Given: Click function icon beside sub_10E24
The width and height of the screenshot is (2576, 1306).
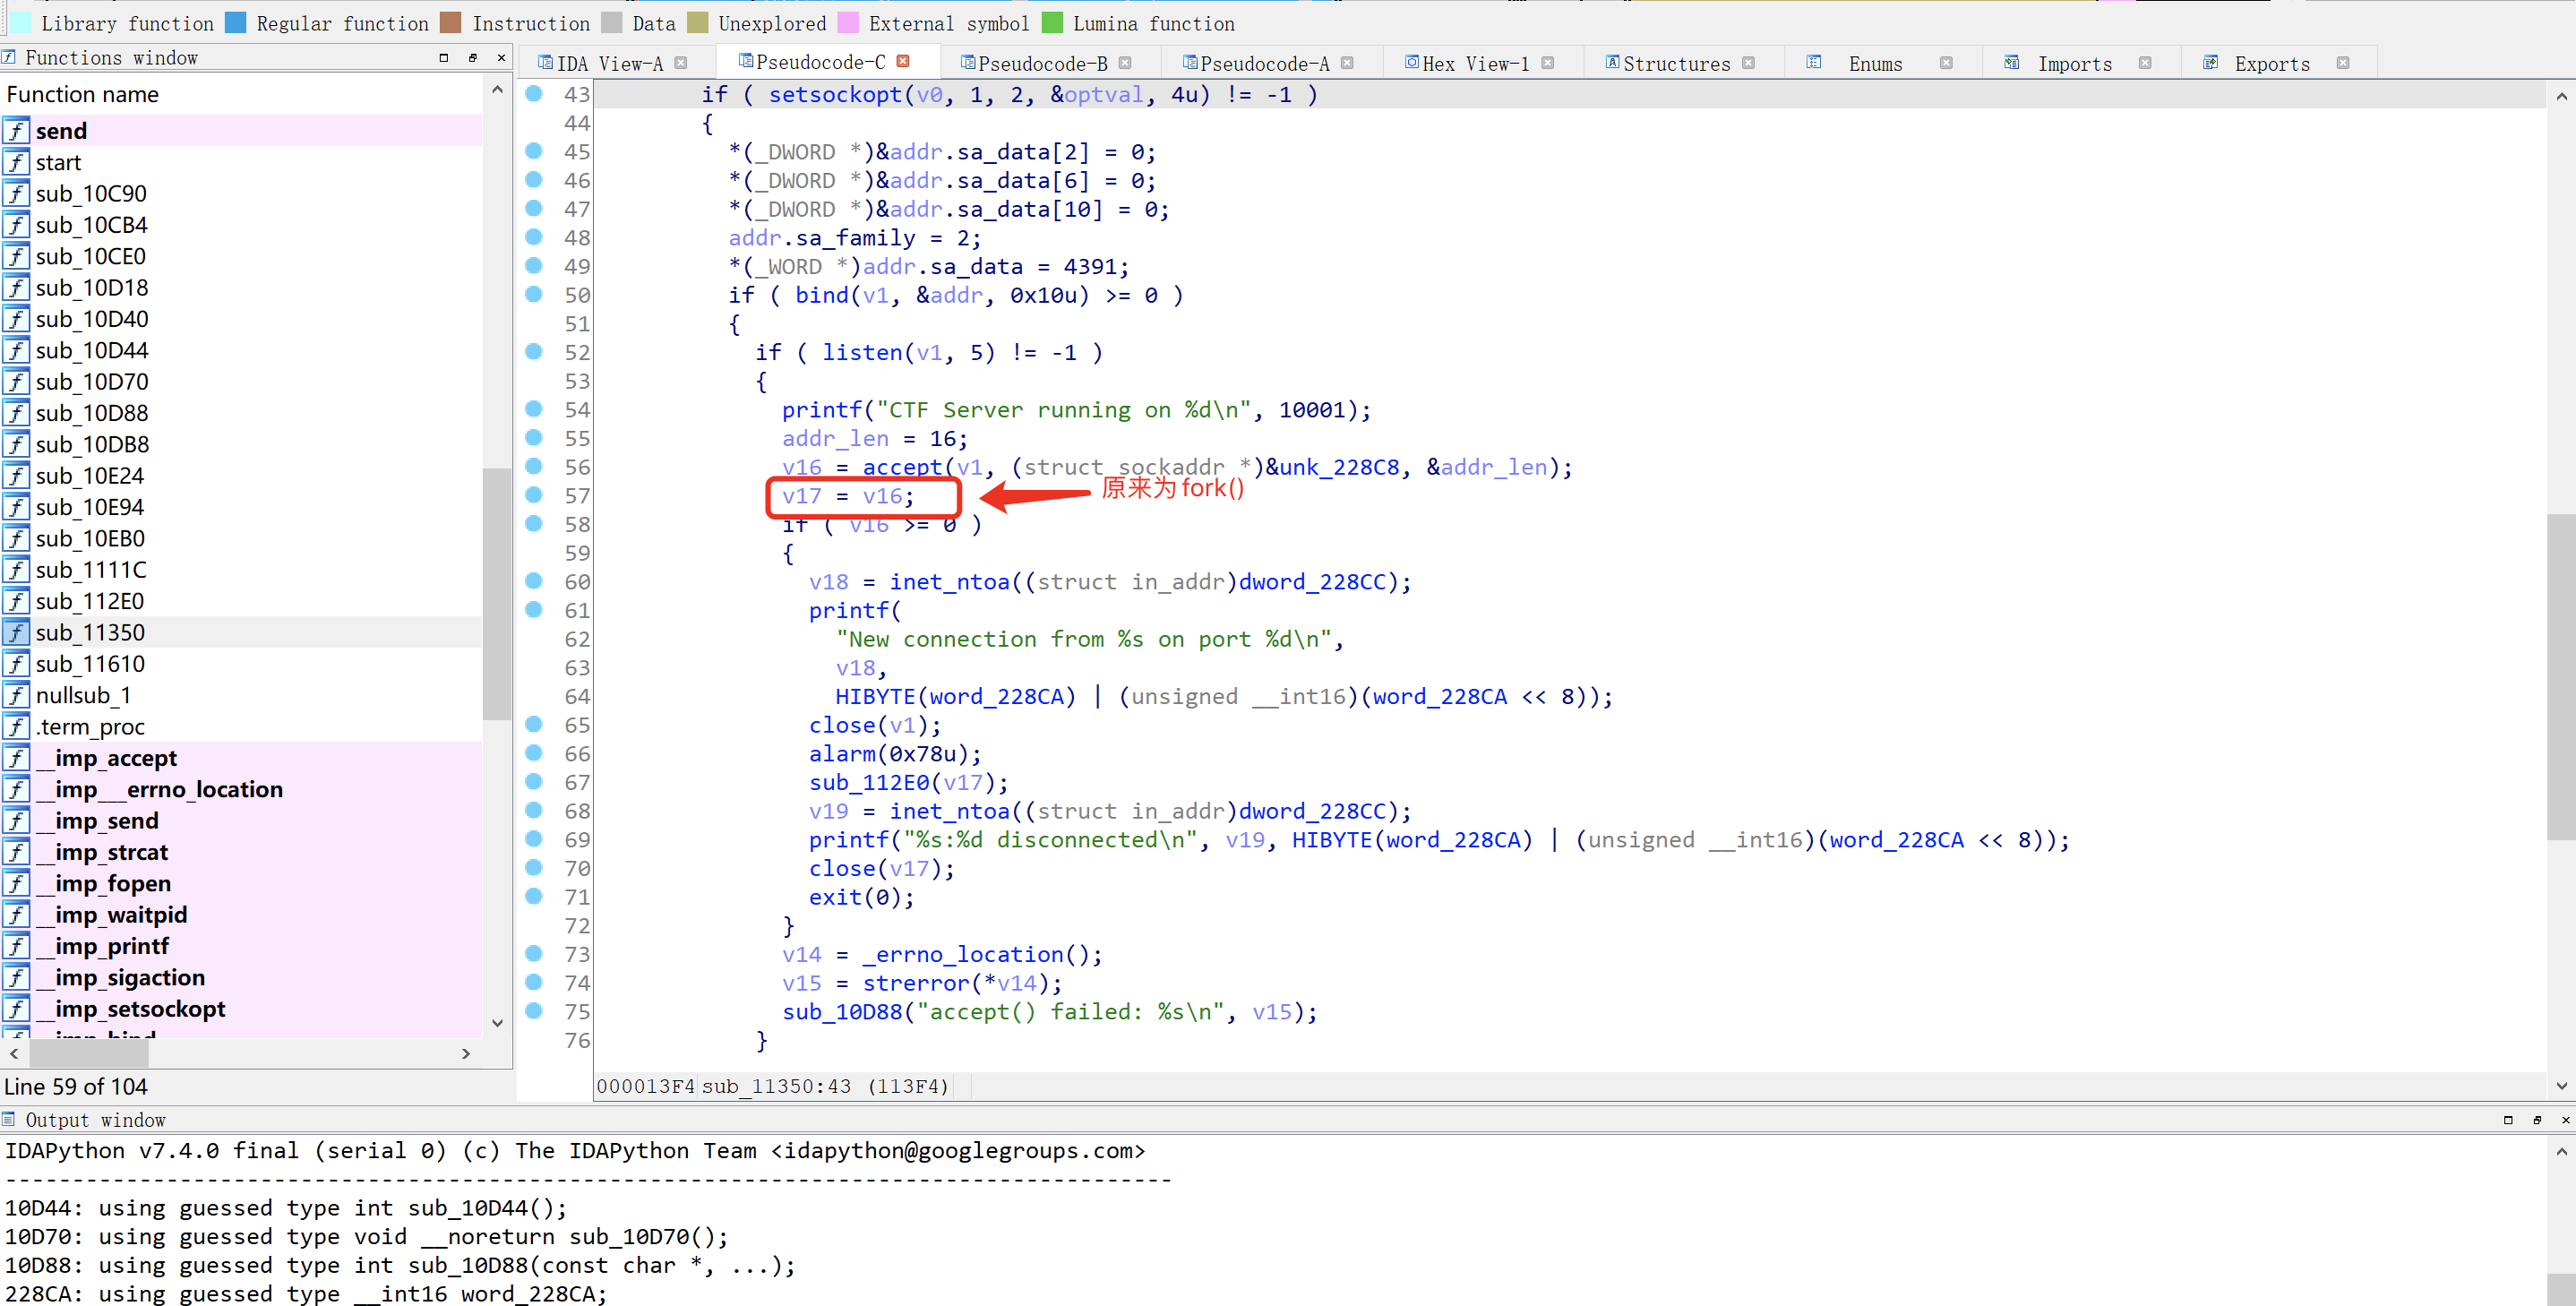Looking at the screenshot, I should [x=16, y=476].
